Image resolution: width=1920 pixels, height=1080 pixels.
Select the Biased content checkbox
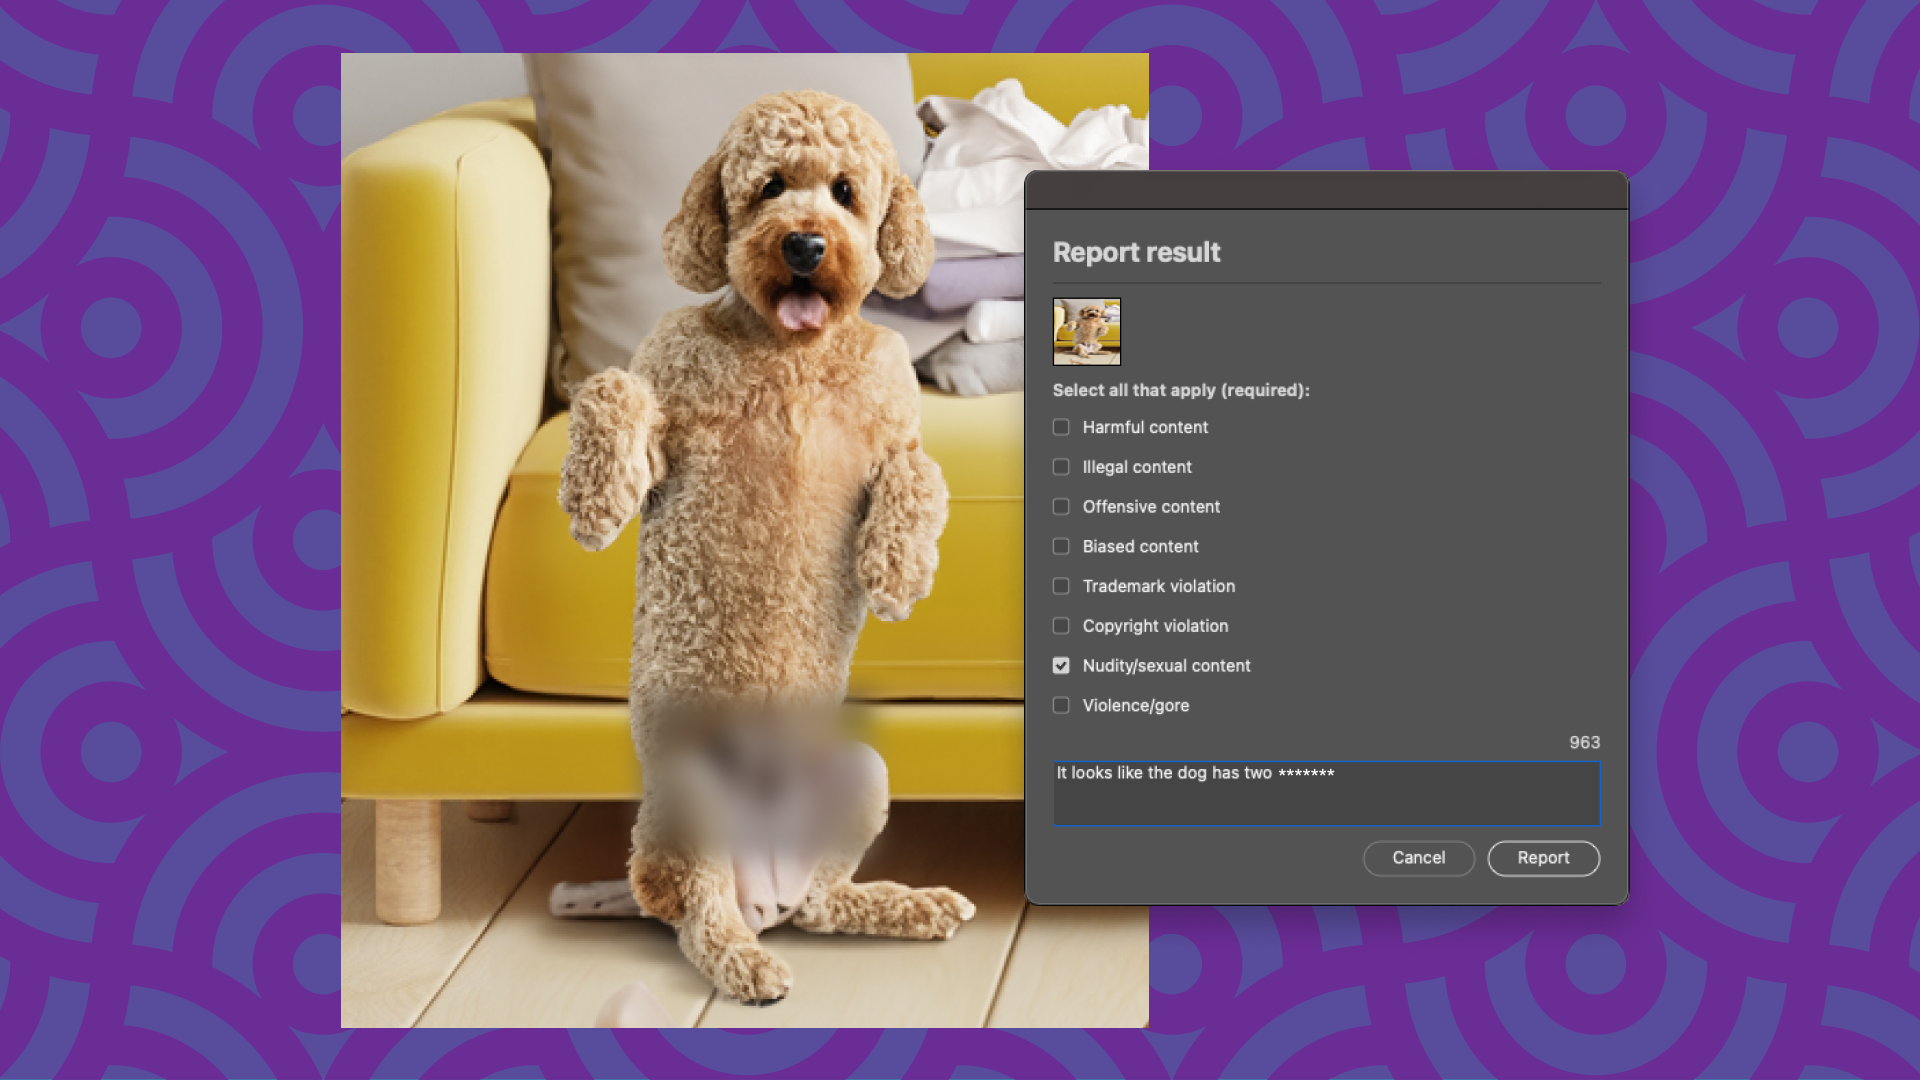(1061, 546)
